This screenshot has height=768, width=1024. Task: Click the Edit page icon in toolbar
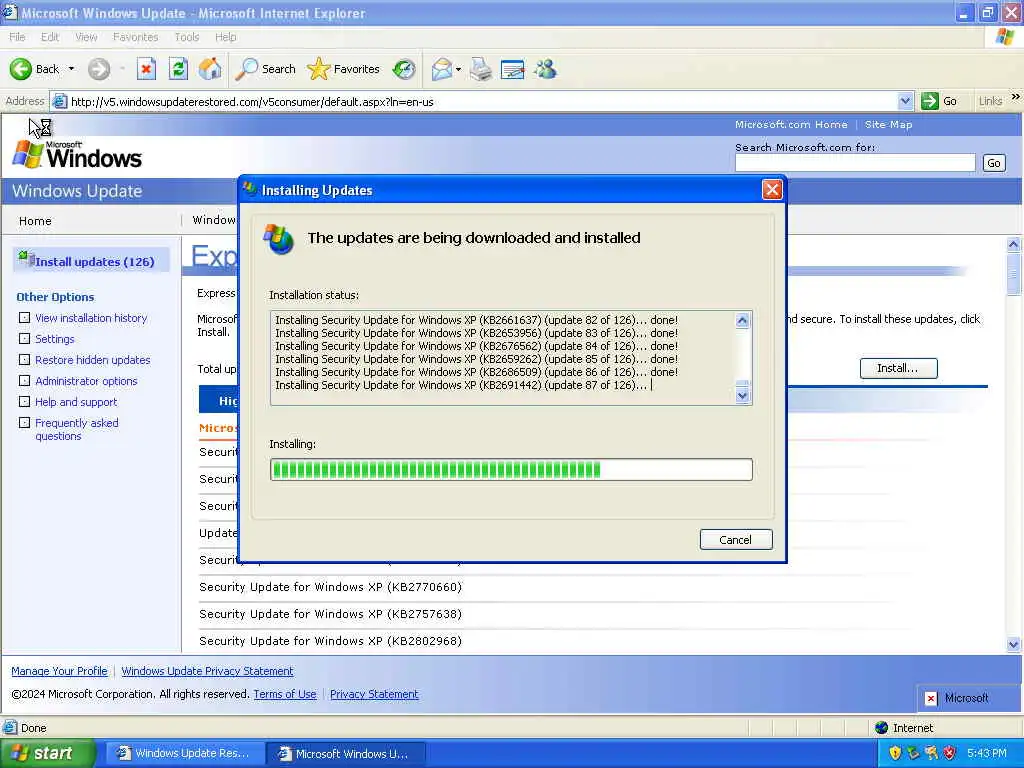tap(513, 69)
